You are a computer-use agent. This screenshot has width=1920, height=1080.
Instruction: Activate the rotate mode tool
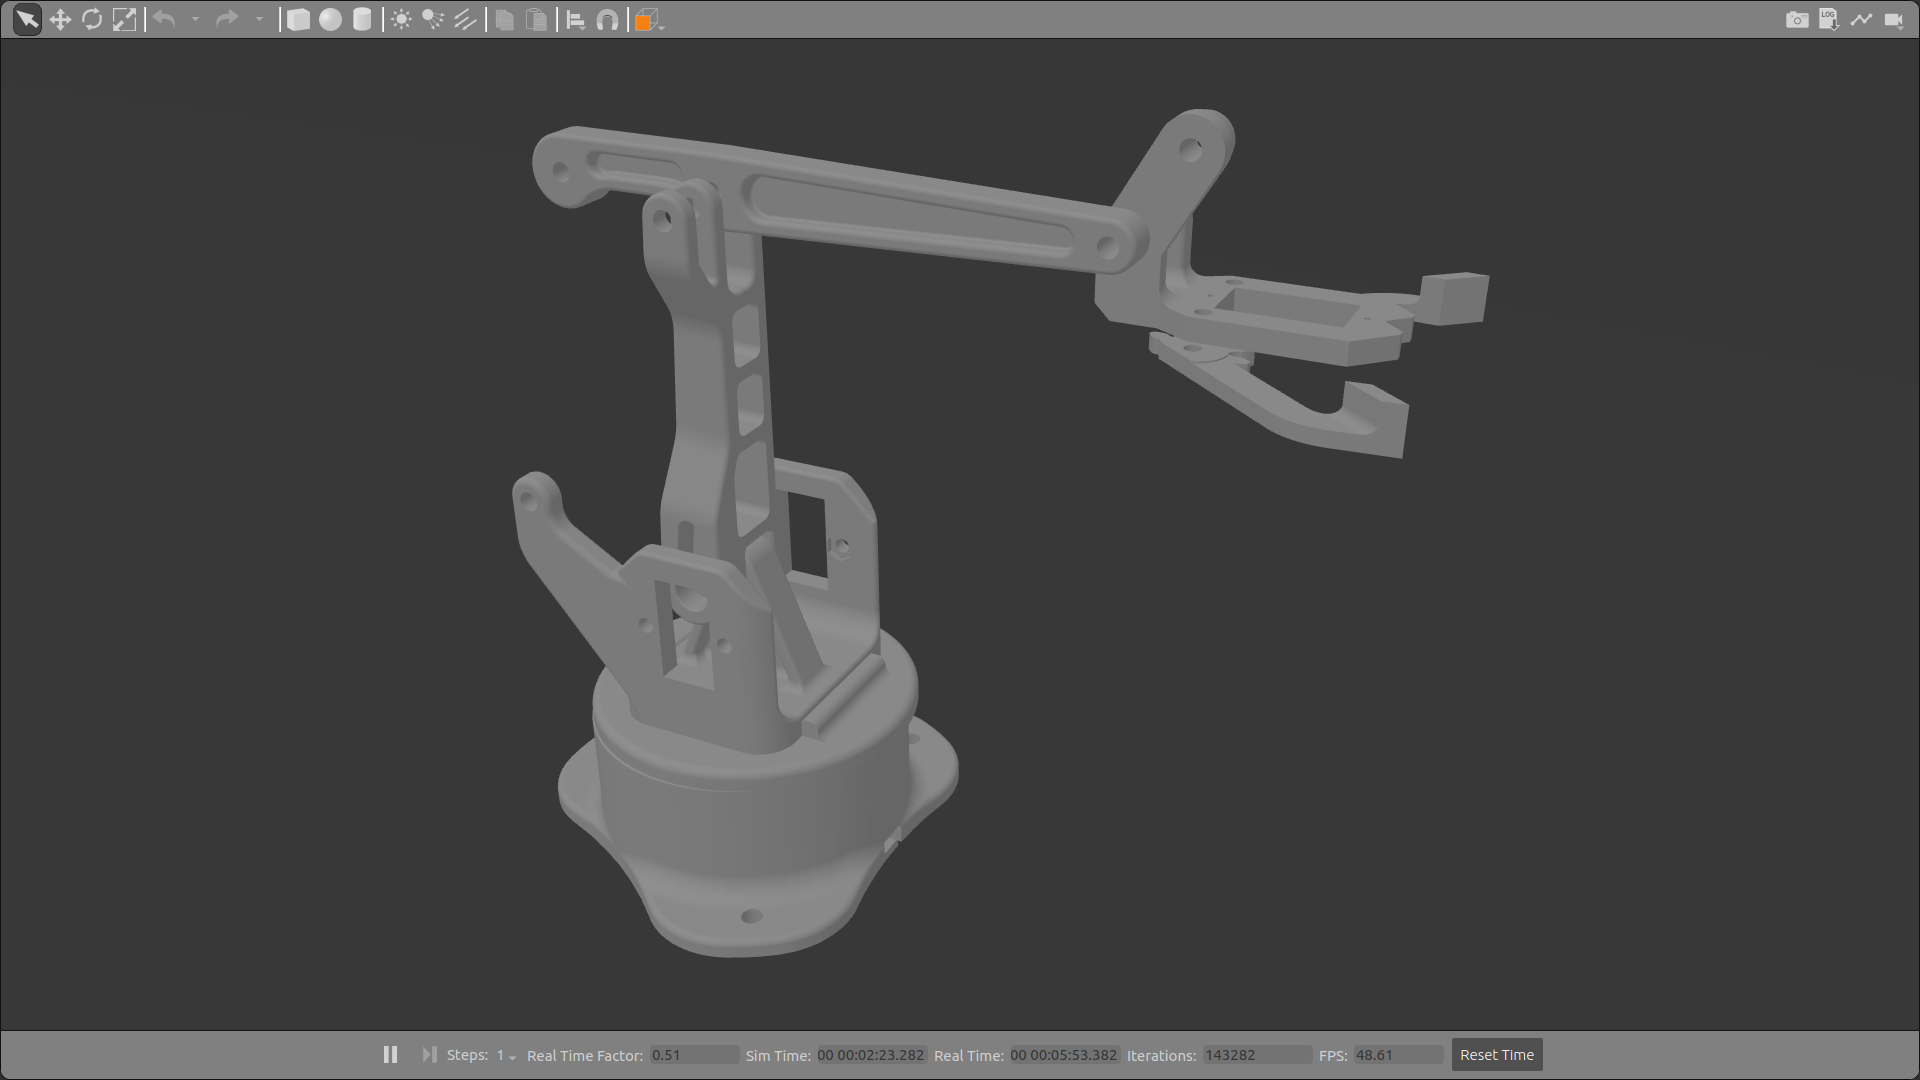[x=92, y=20]
